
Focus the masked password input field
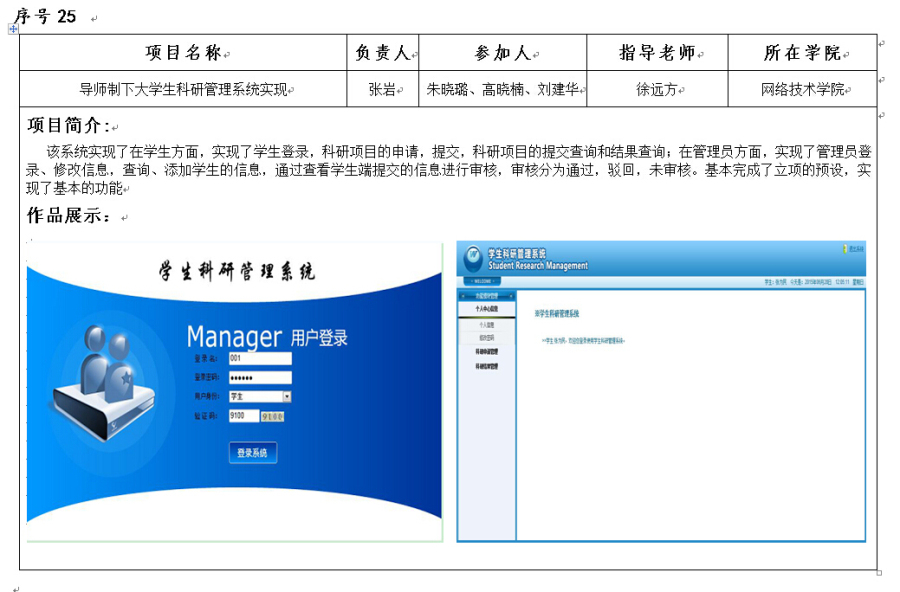(x=261, y=377)
